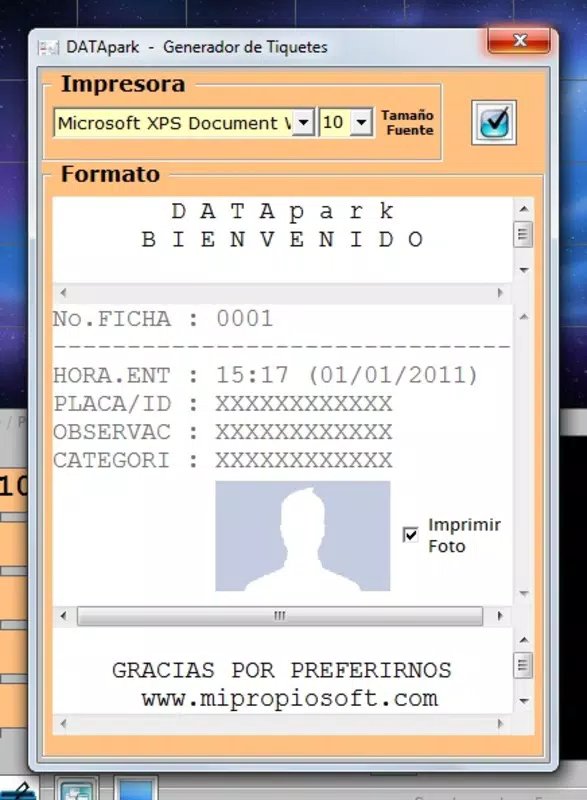
Task: Click right arrow of ticket body horizontal scrollbar
Action: [x=500, y=616]
